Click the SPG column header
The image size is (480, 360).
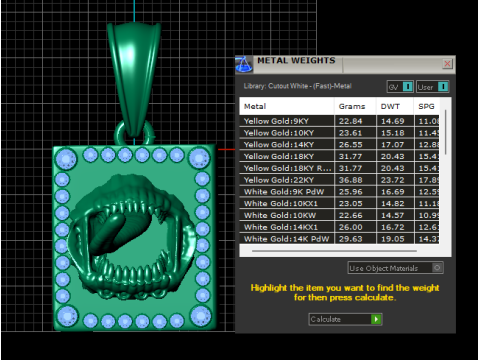(427, 106)
